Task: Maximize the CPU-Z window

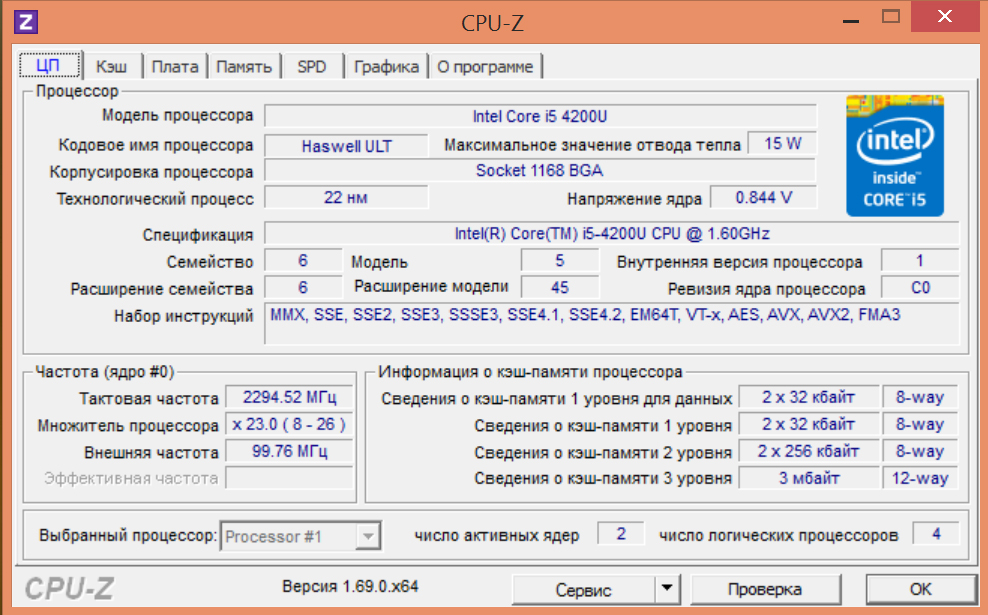Action: (890, 17)
